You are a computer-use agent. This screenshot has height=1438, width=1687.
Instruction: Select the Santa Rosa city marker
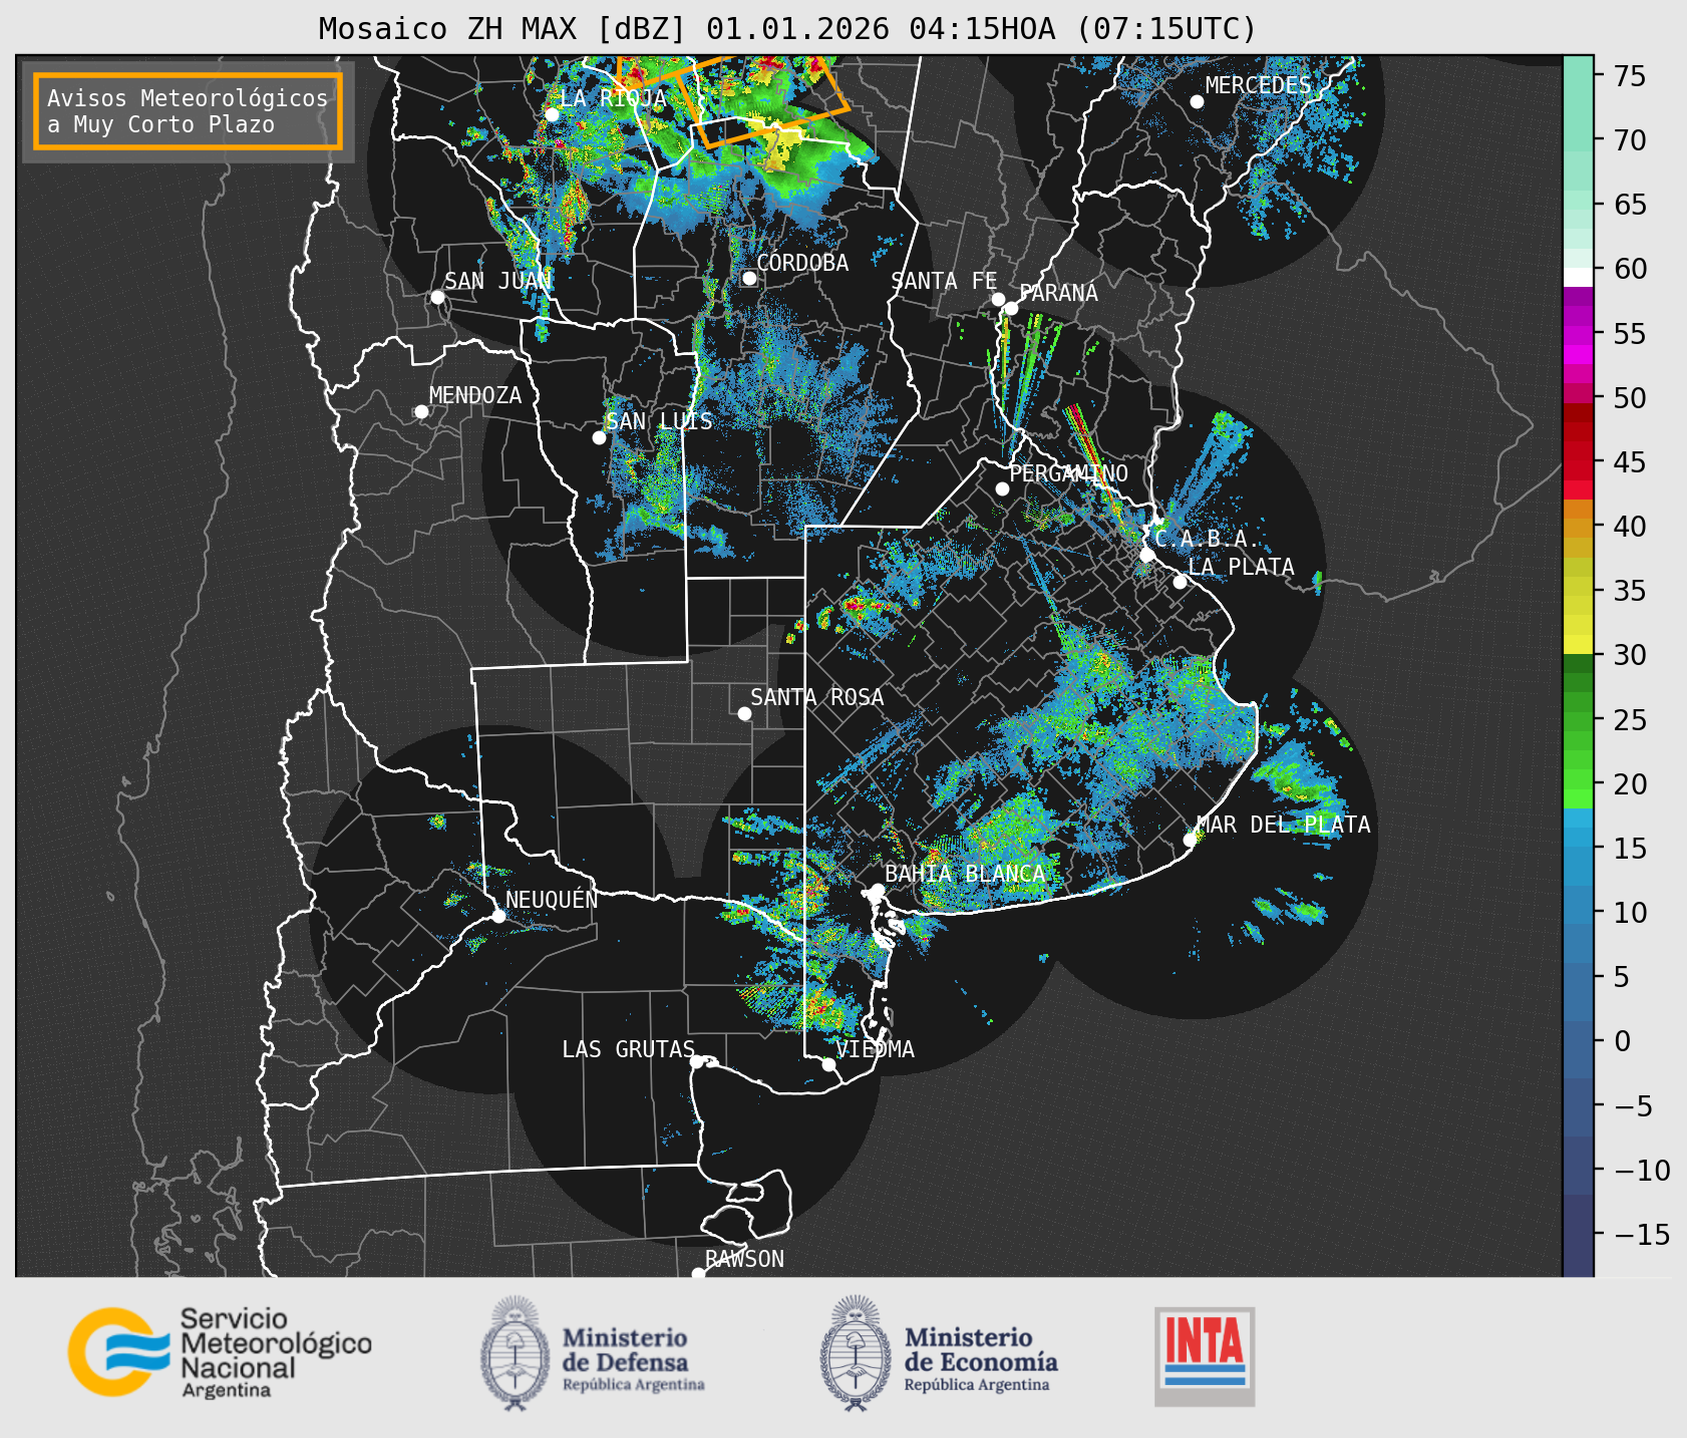(x=744, y=713)
